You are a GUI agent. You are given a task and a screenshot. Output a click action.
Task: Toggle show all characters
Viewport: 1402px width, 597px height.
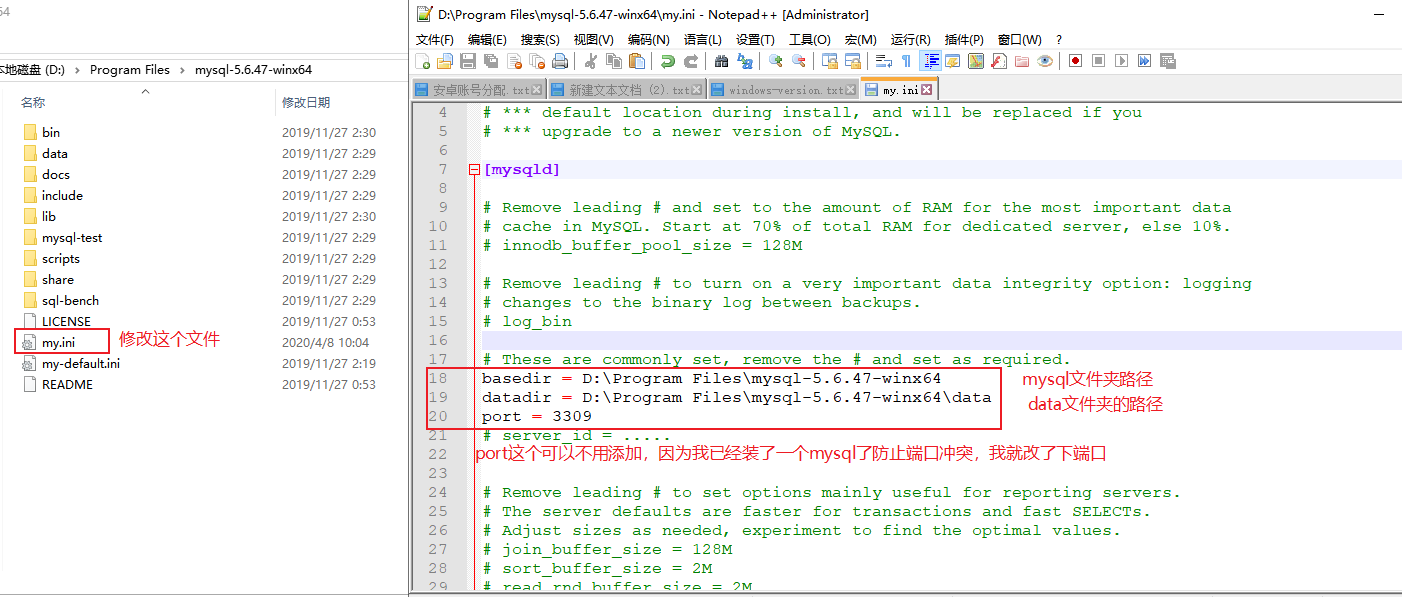tap(906, 61)
